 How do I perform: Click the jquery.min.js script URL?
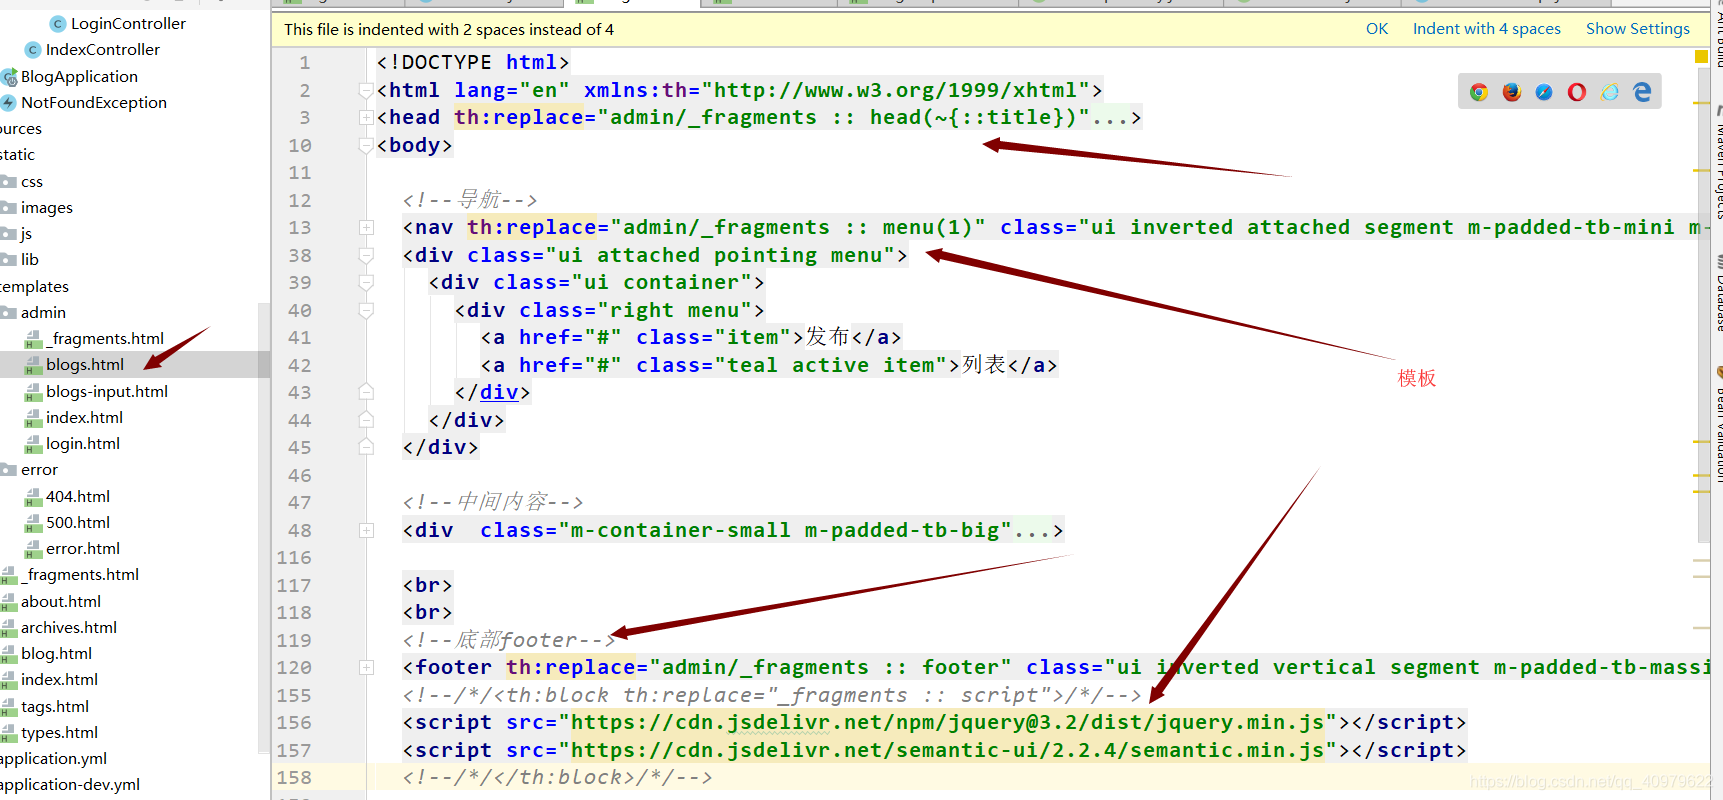[948, 723]
